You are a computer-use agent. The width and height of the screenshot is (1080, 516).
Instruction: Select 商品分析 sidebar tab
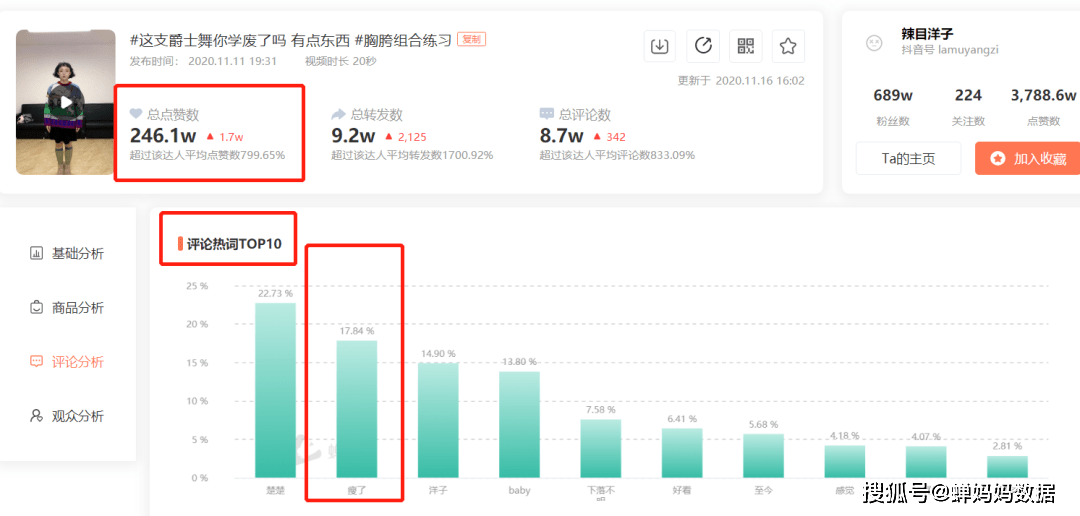(x=67, y=308)
